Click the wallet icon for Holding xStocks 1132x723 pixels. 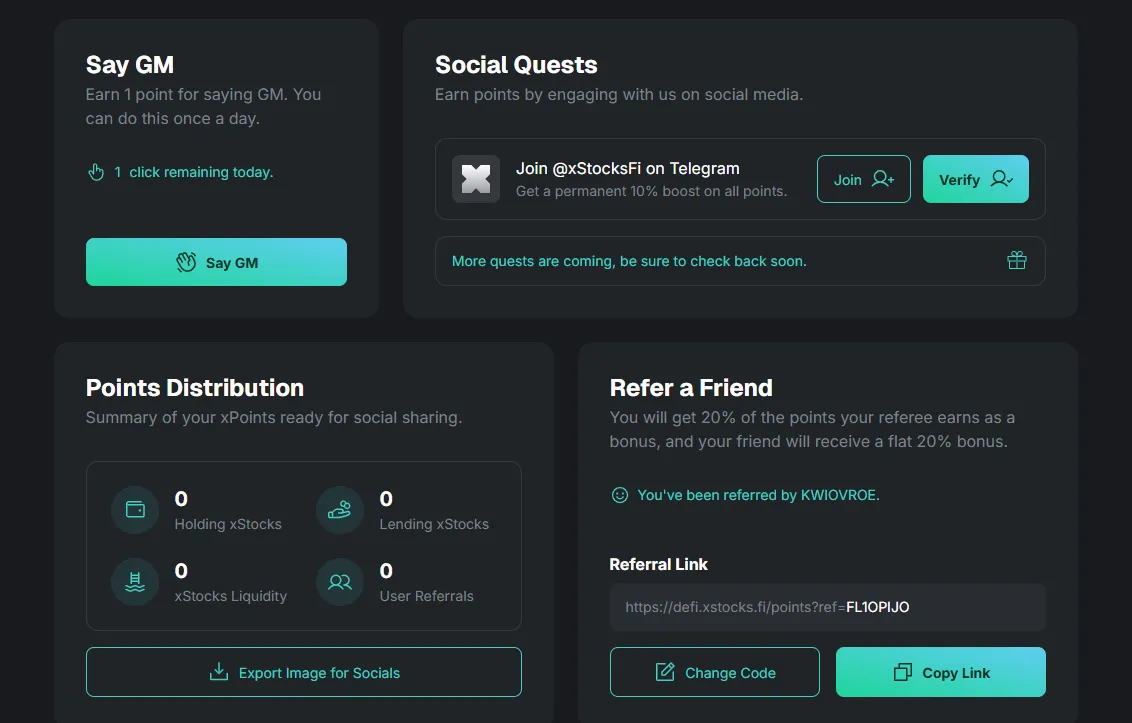135,510
